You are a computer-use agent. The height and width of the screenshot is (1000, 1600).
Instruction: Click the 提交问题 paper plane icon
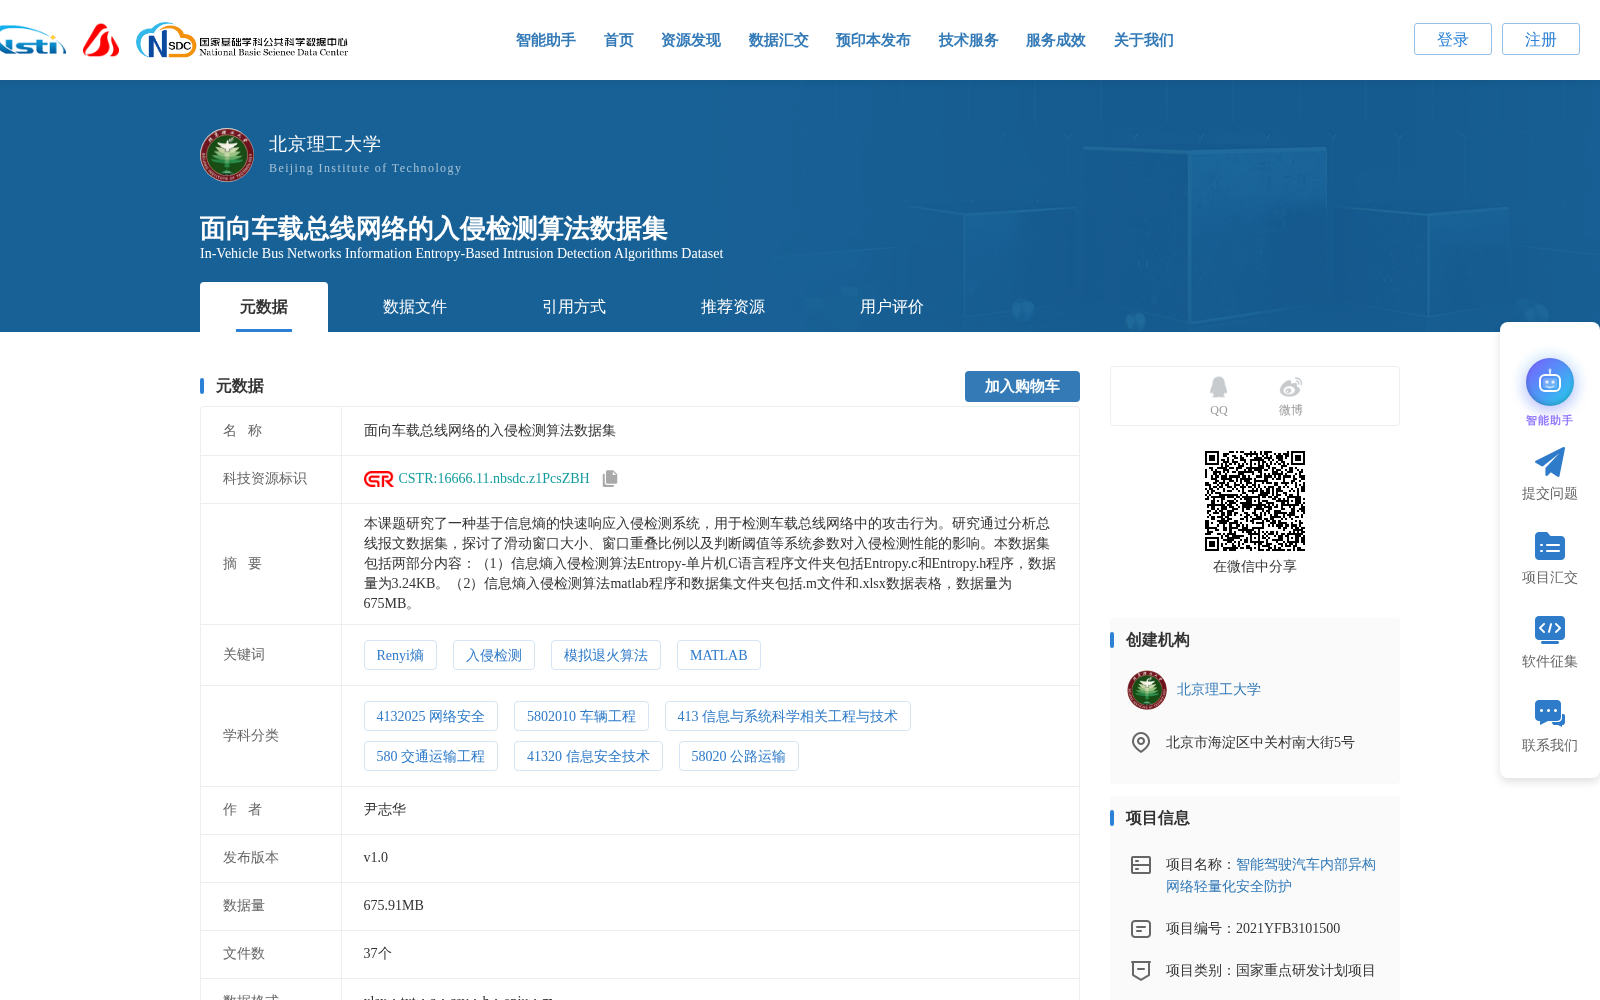(x=1549, y=462)
